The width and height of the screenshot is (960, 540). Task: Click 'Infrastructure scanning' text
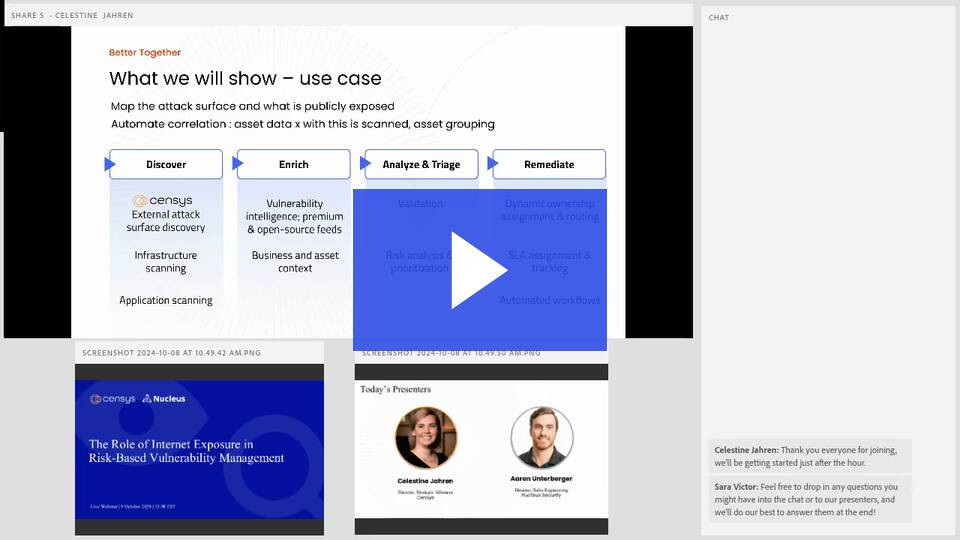(x=166, y=261)
